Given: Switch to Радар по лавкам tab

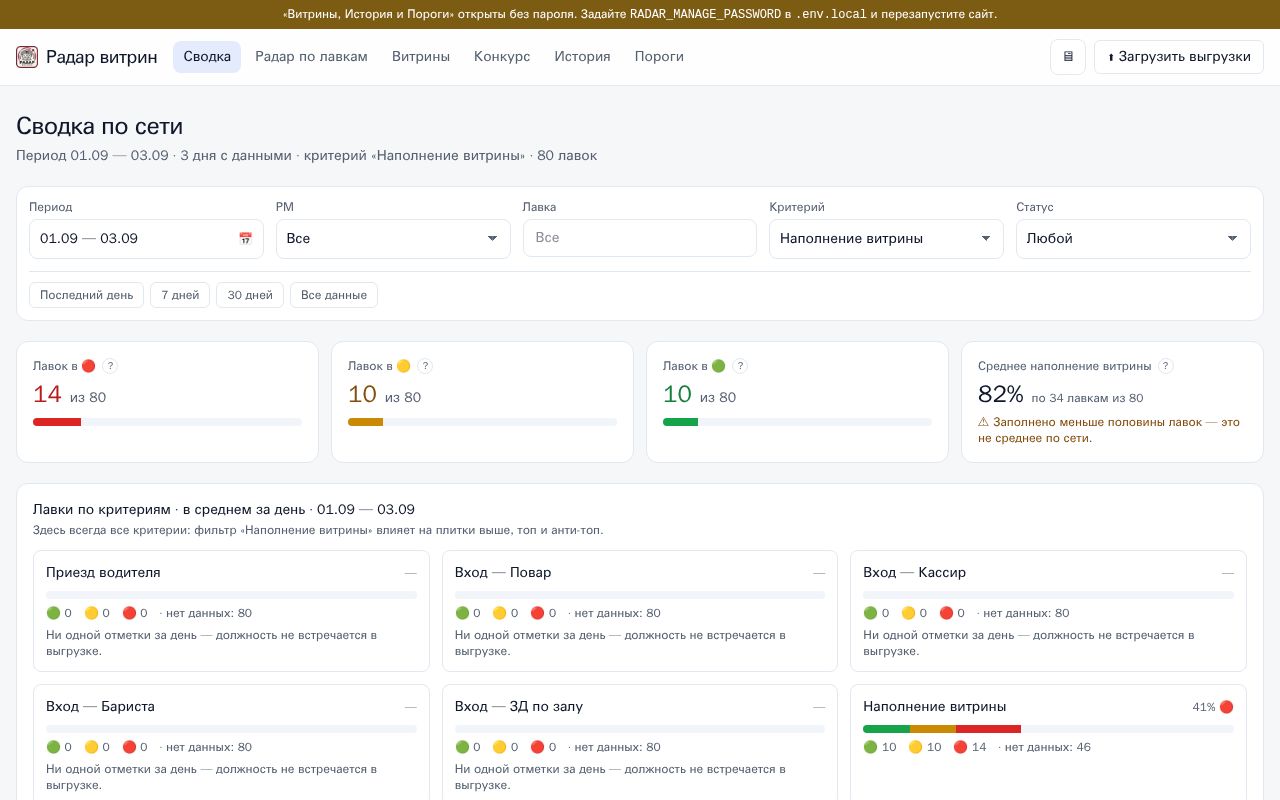Looking at the screenshot, I should point(311,57).
